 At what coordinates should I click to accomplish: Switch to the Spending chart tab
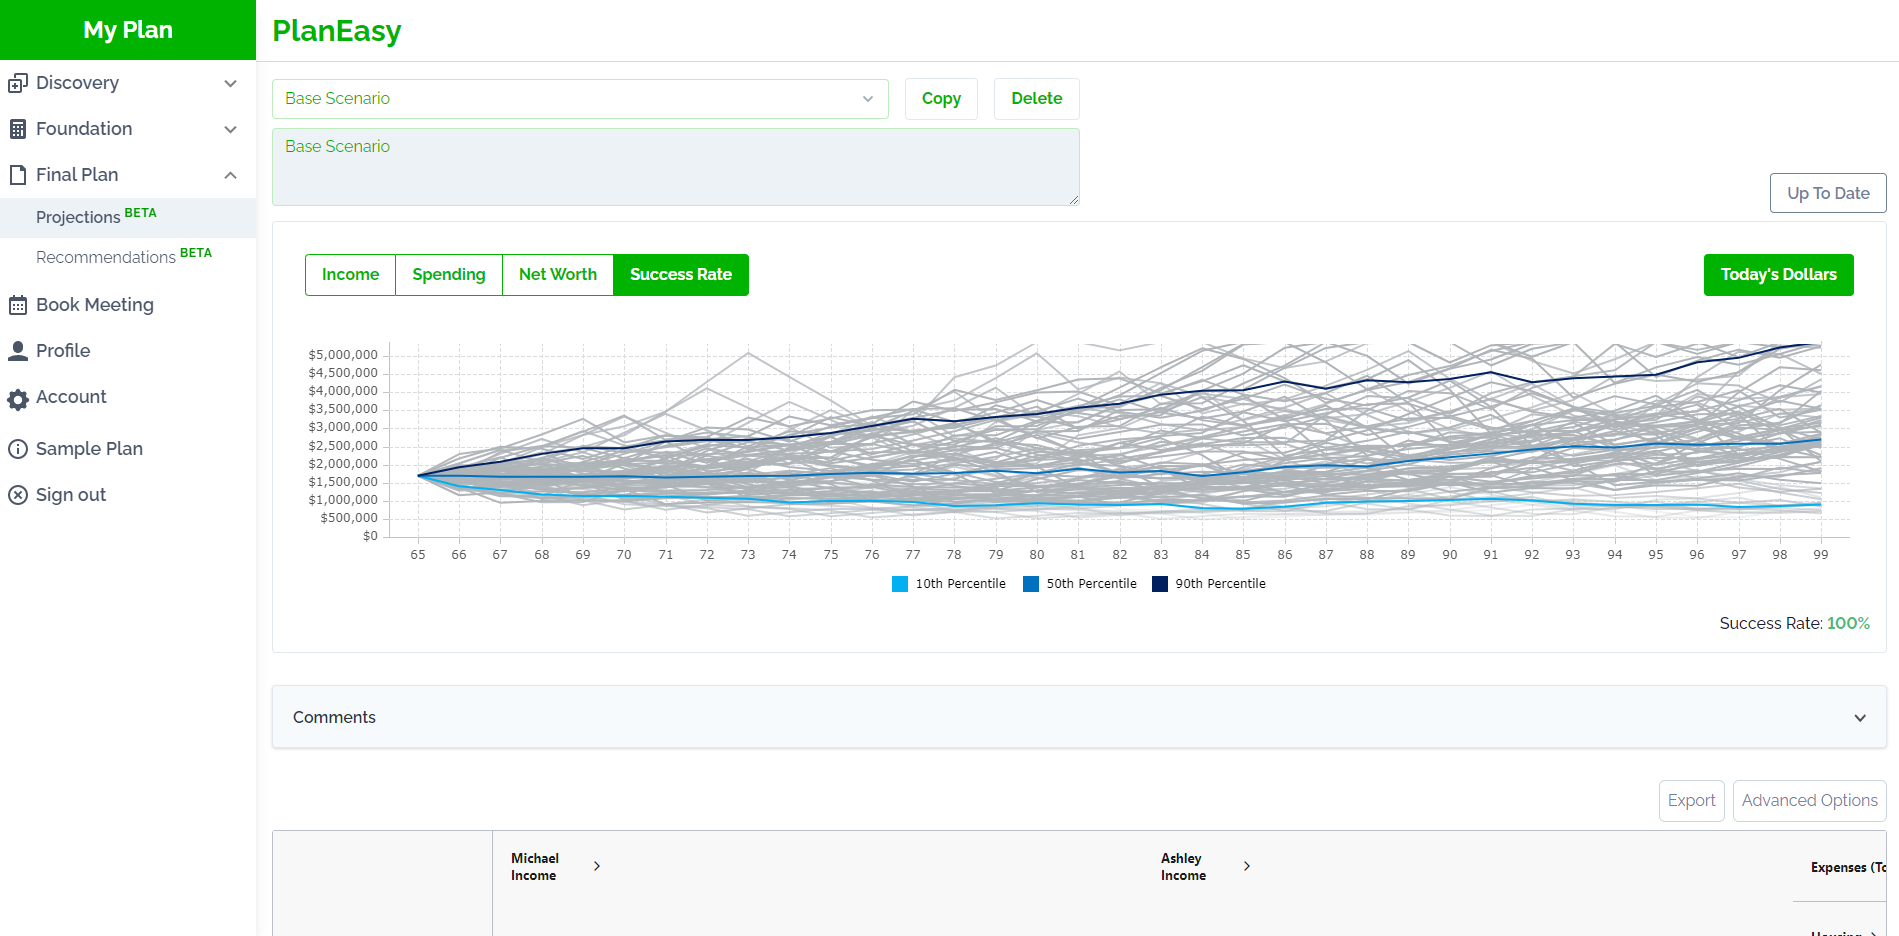tap(449, 275)
